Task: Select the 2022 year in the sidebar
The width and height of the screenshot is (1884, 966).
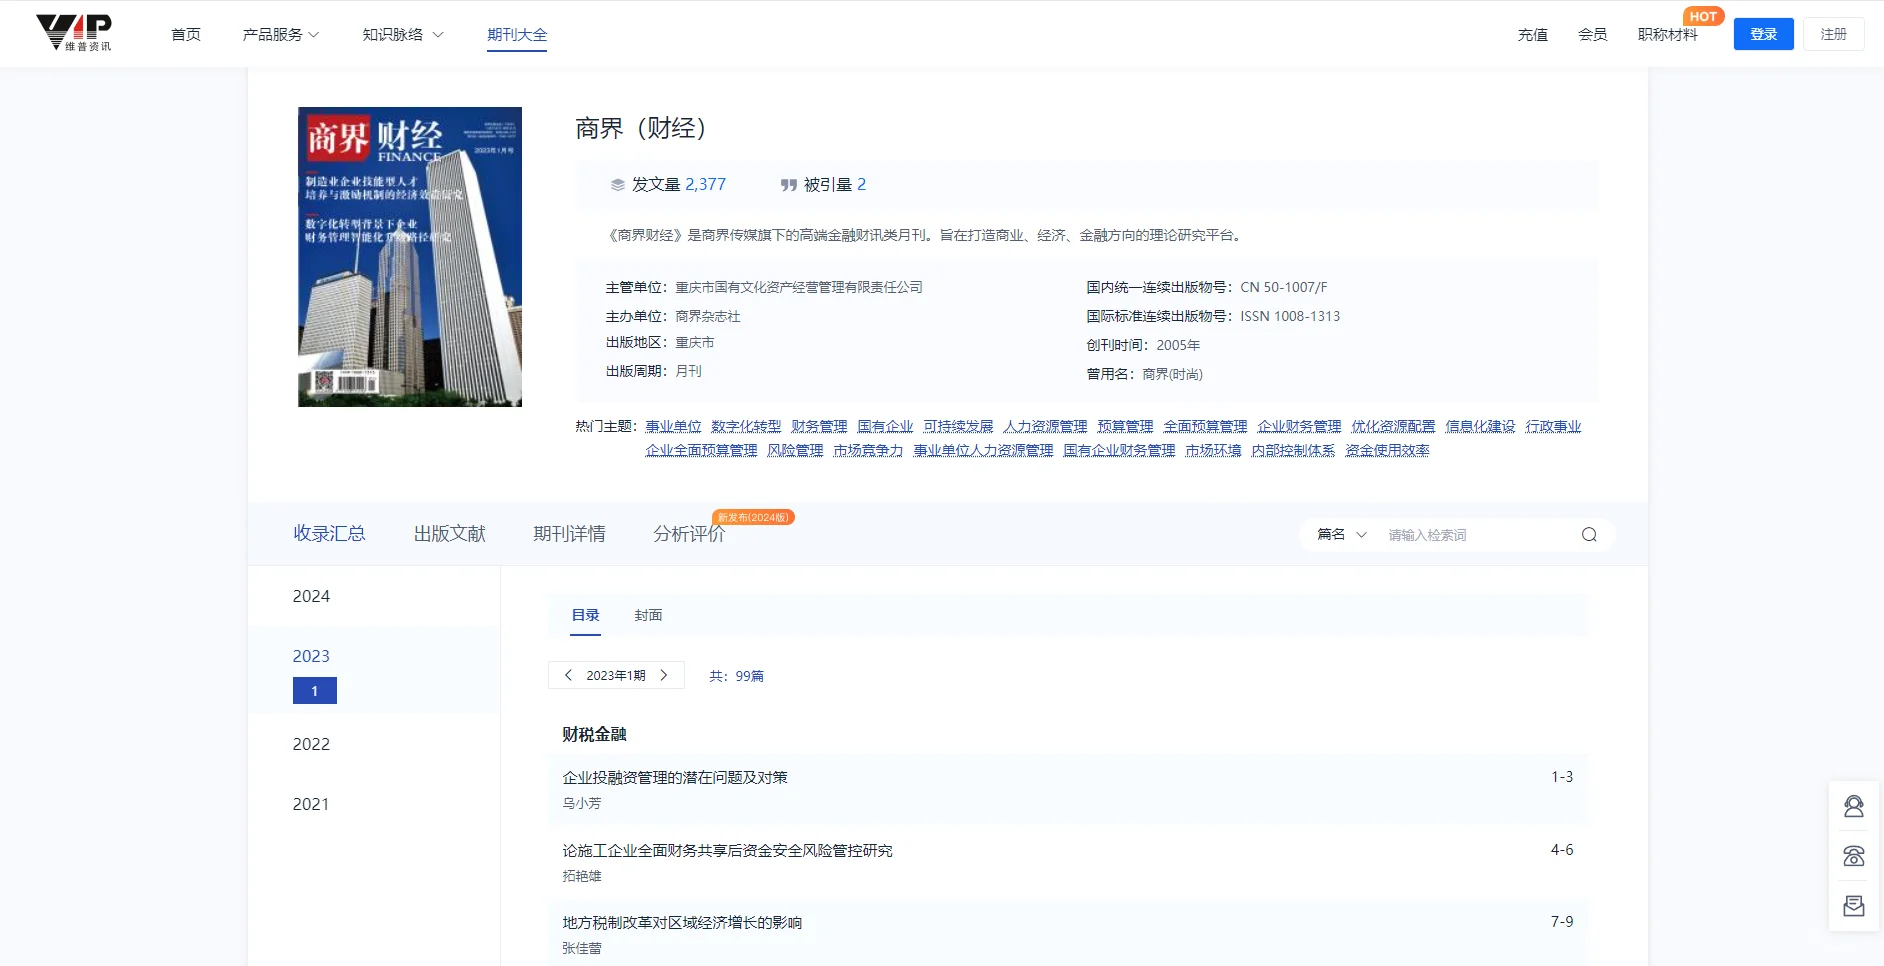Action: [311, 744]
